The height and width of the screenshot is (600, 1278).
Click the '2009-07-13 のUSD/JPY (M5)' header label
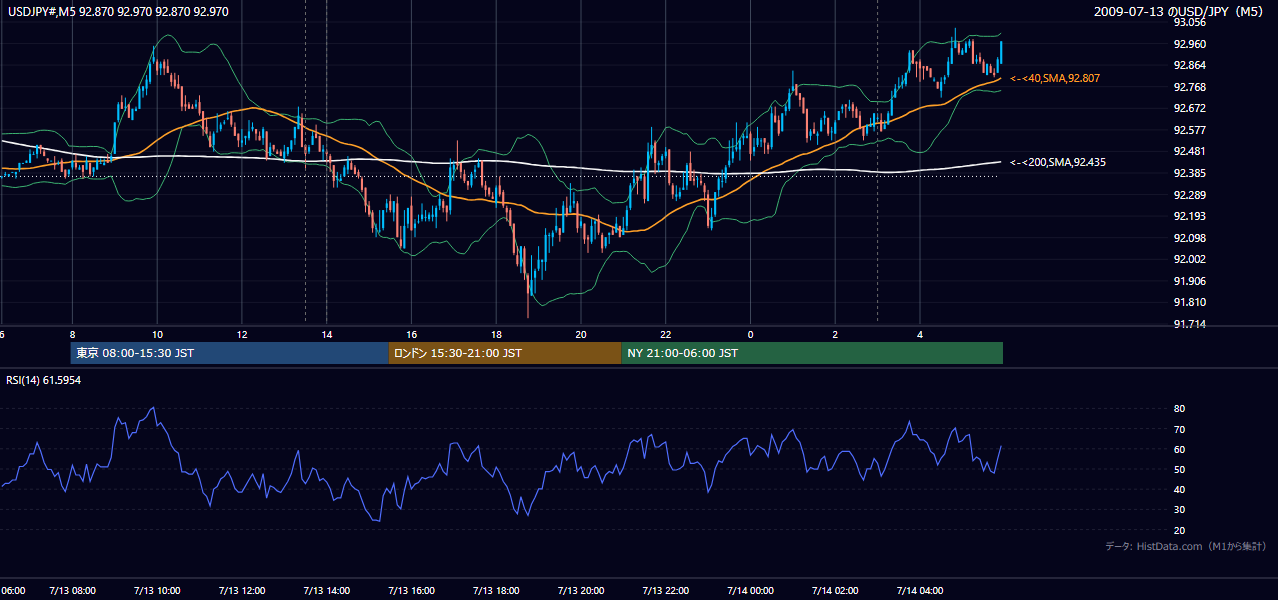click(x=1180, y=11)
